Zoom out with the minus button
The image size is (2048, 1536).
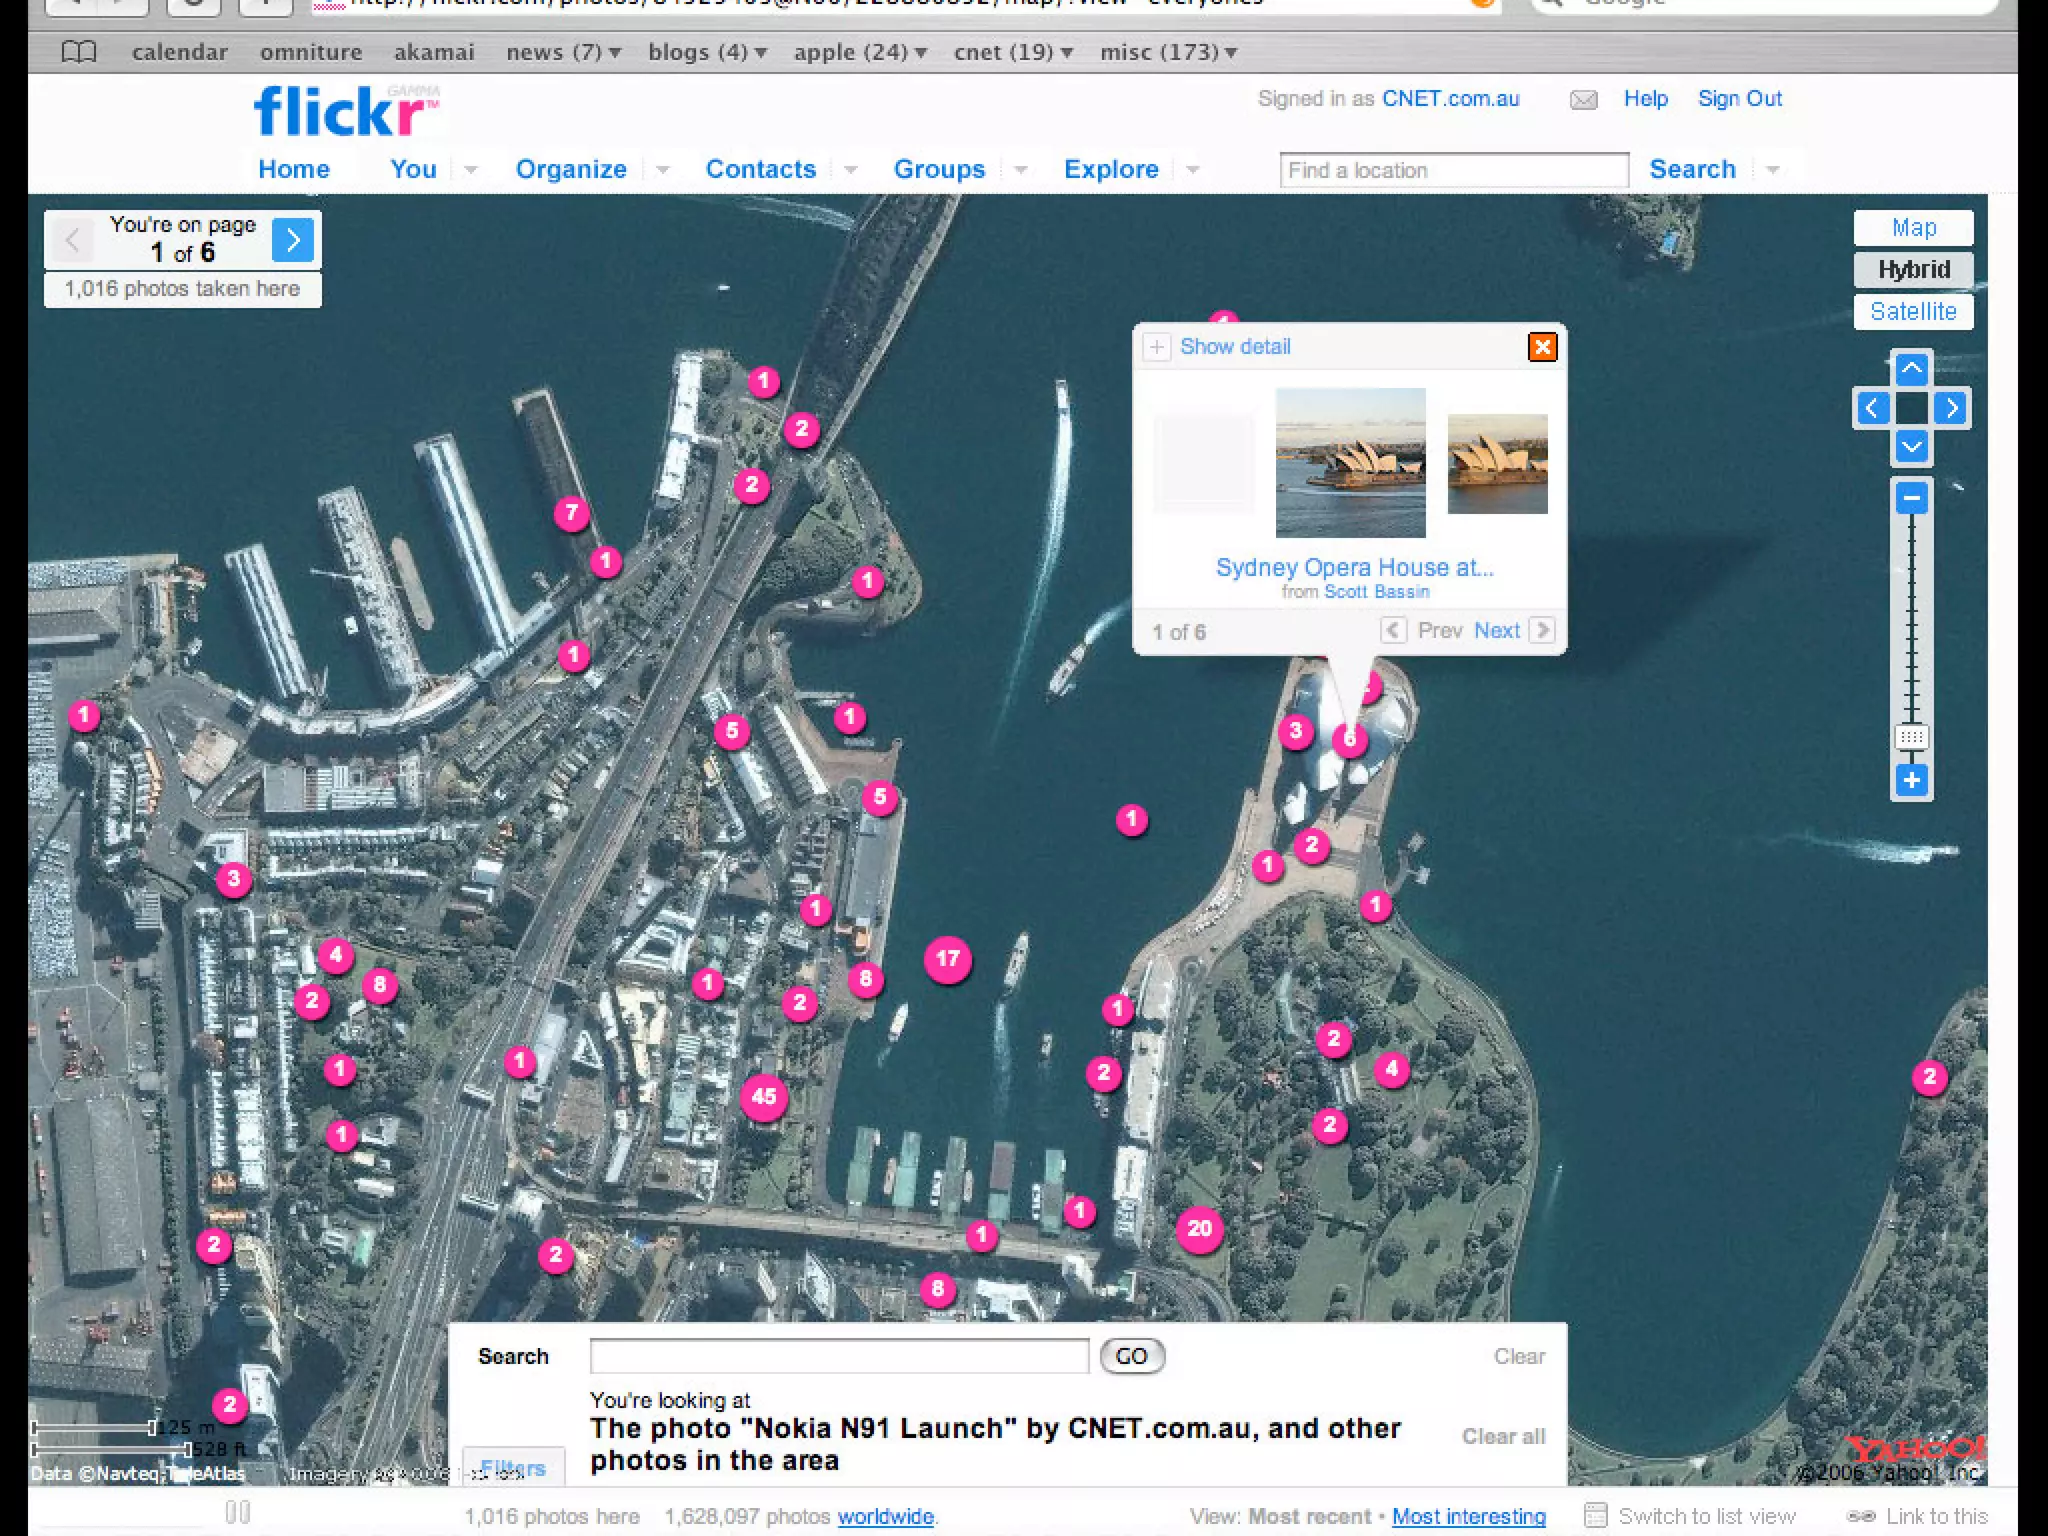[x=1911, y=497]
